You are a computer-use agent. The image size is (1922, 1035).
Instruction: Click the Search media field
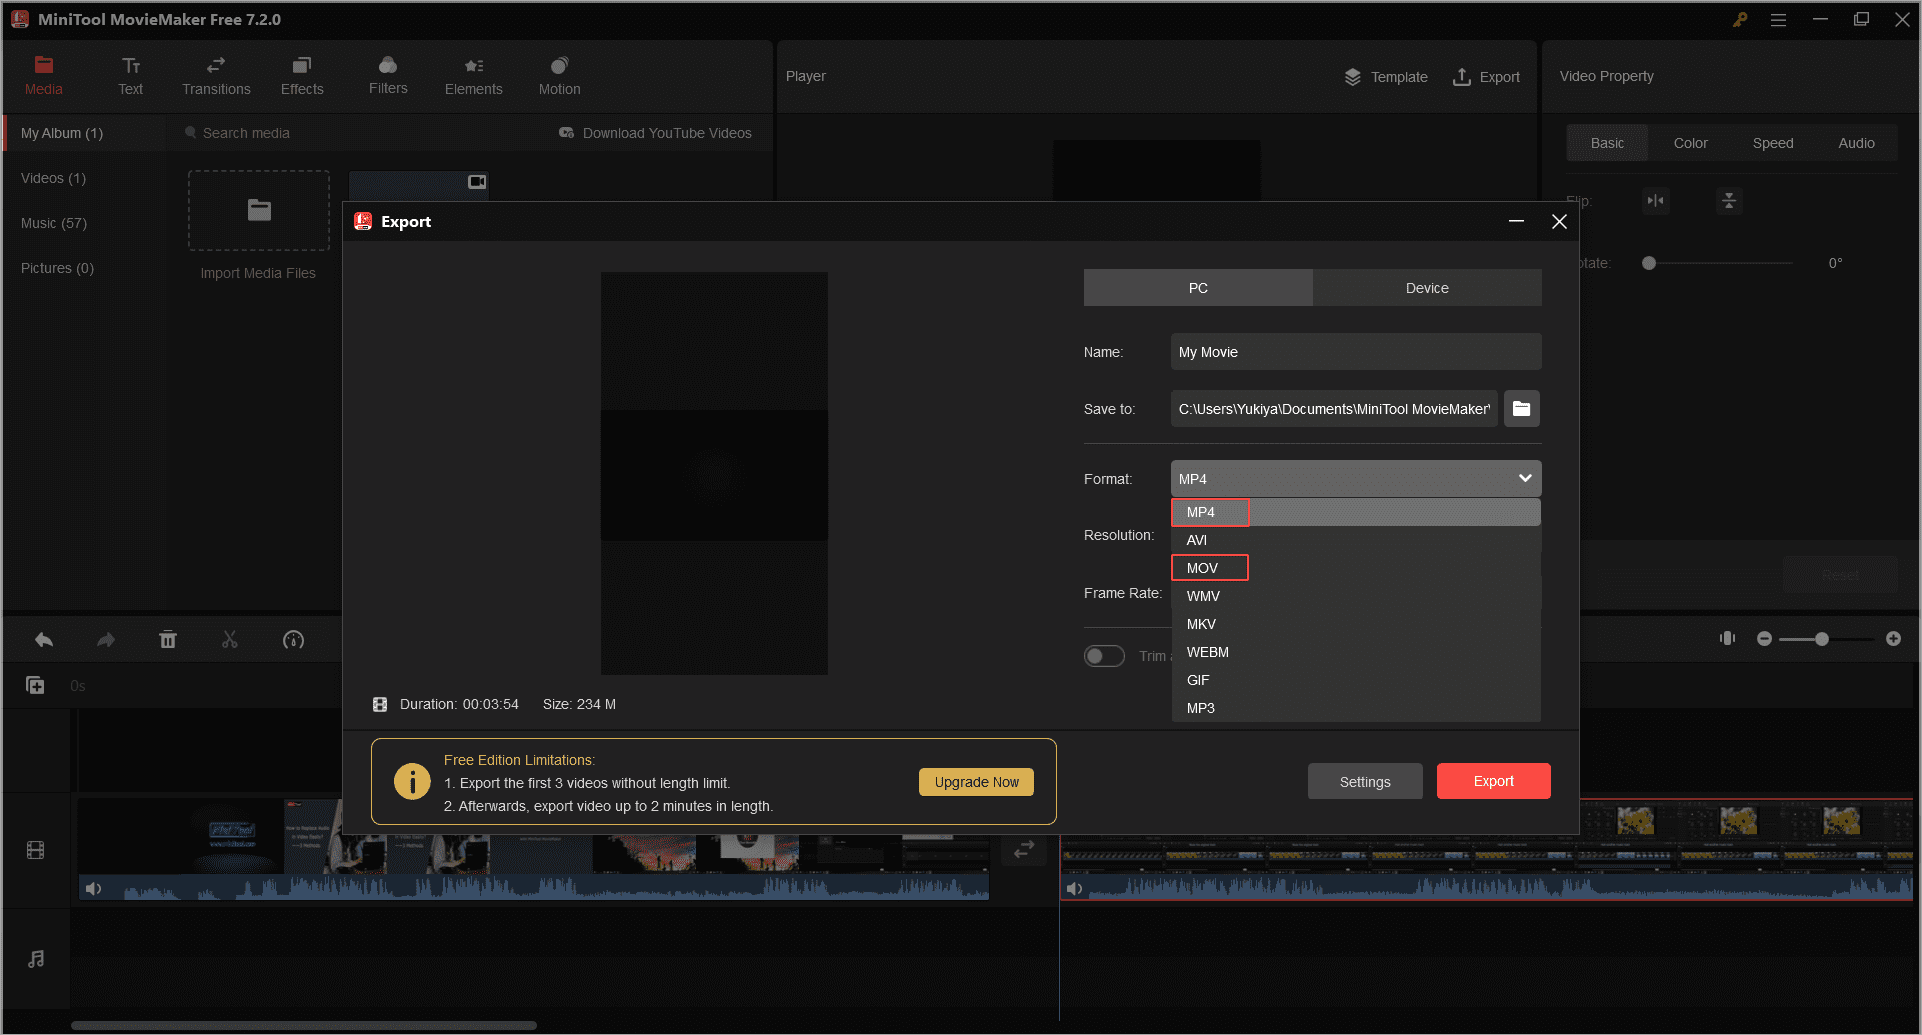[x=360, y=133]
